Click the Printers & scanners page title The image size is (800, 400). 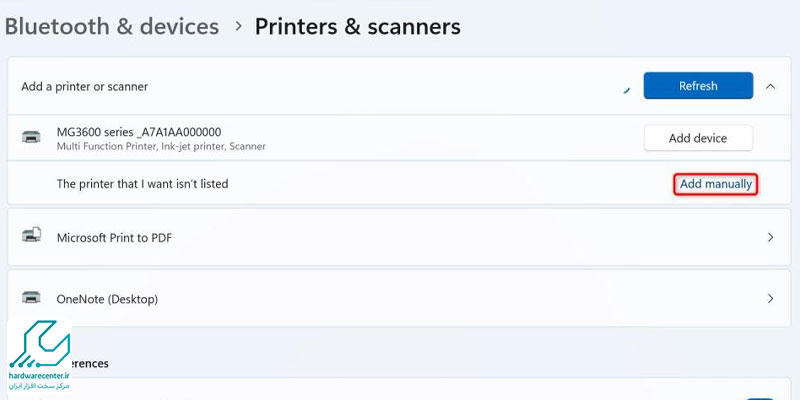pyautogui.click(x=358, y=27)
